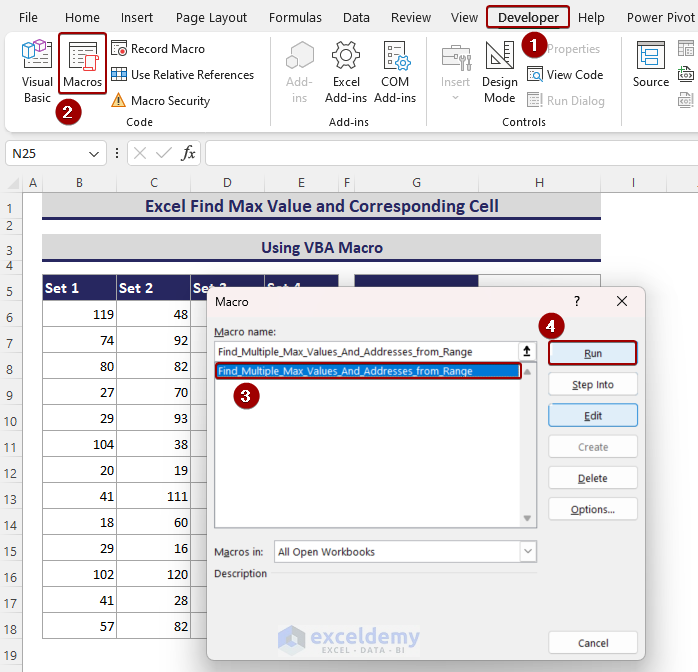The image size is (698, 672).
Task: Start Record Macro
Action: (158, 49)
